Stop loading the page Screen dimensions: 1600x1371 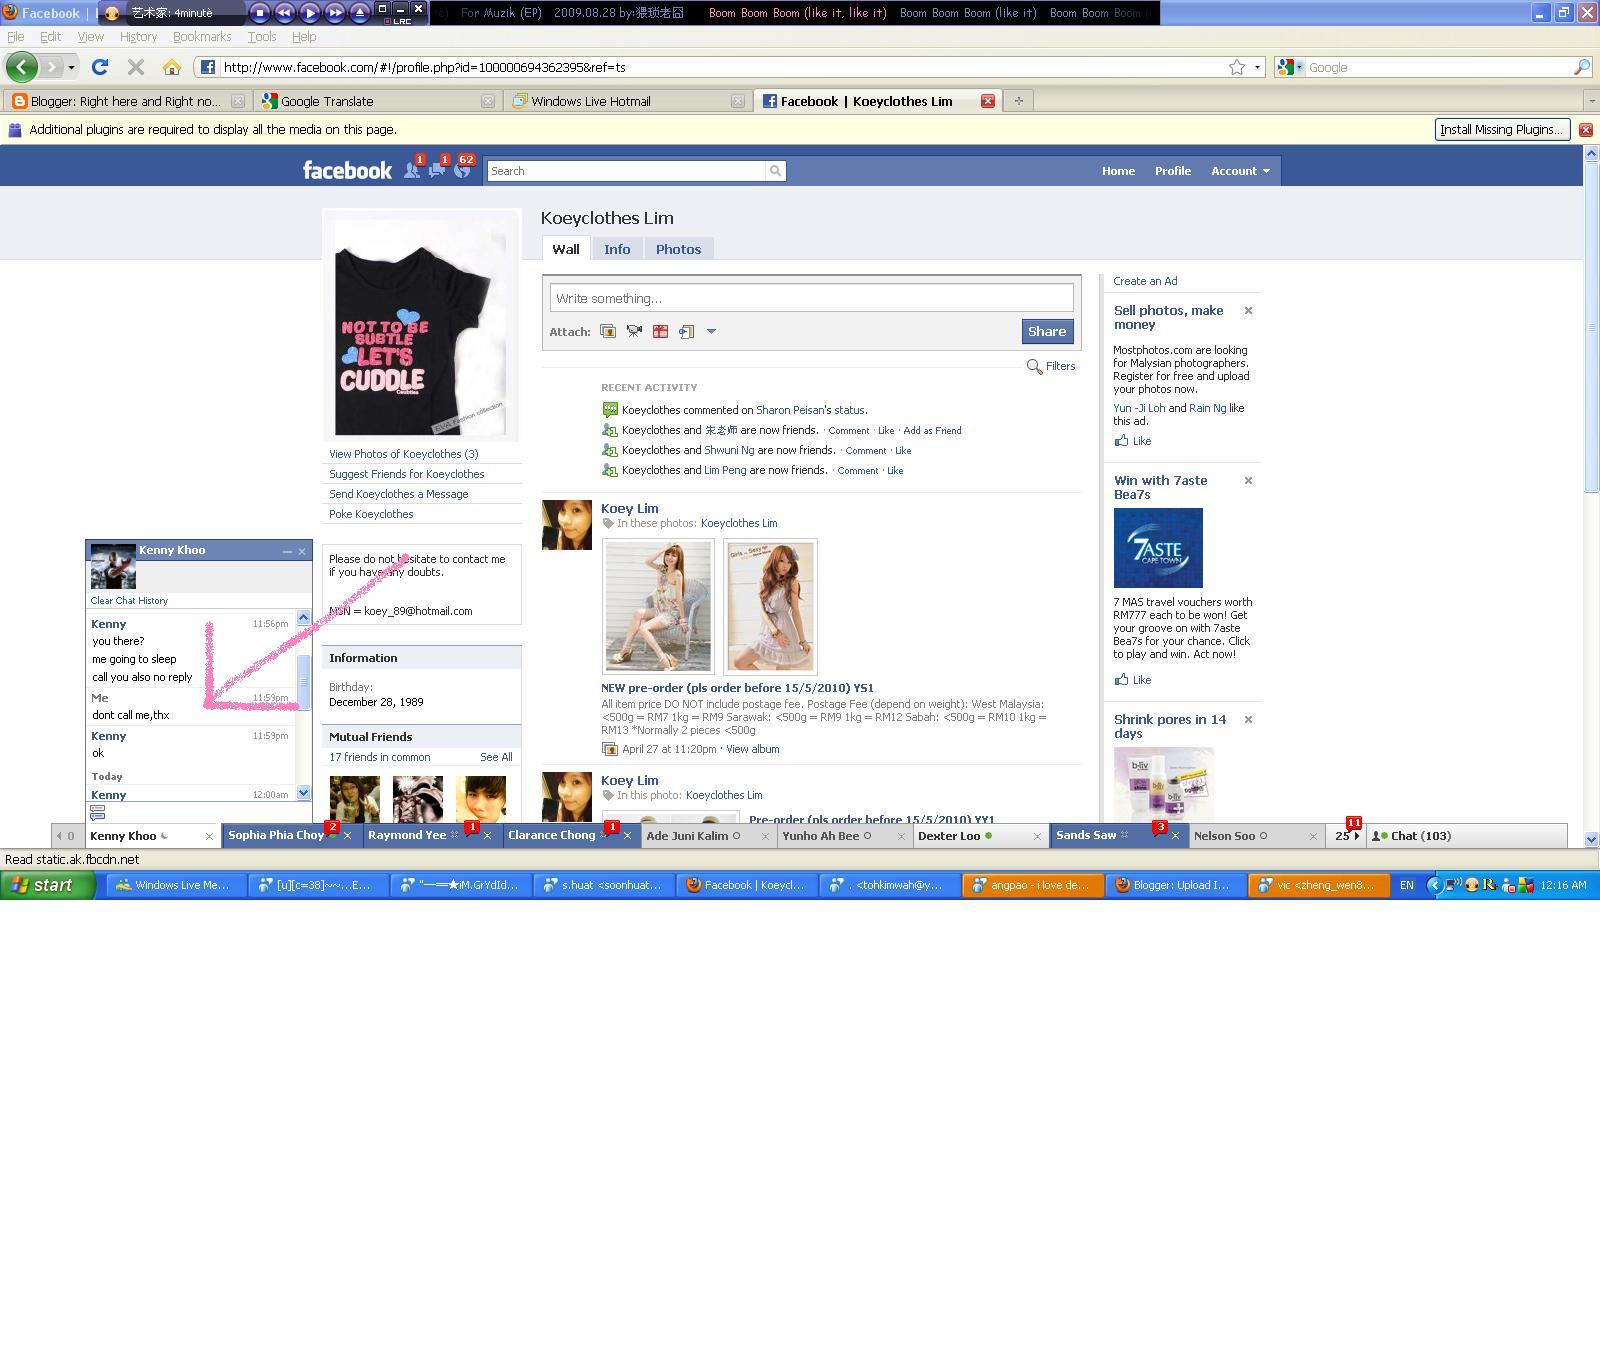click(x=136, y=67)
